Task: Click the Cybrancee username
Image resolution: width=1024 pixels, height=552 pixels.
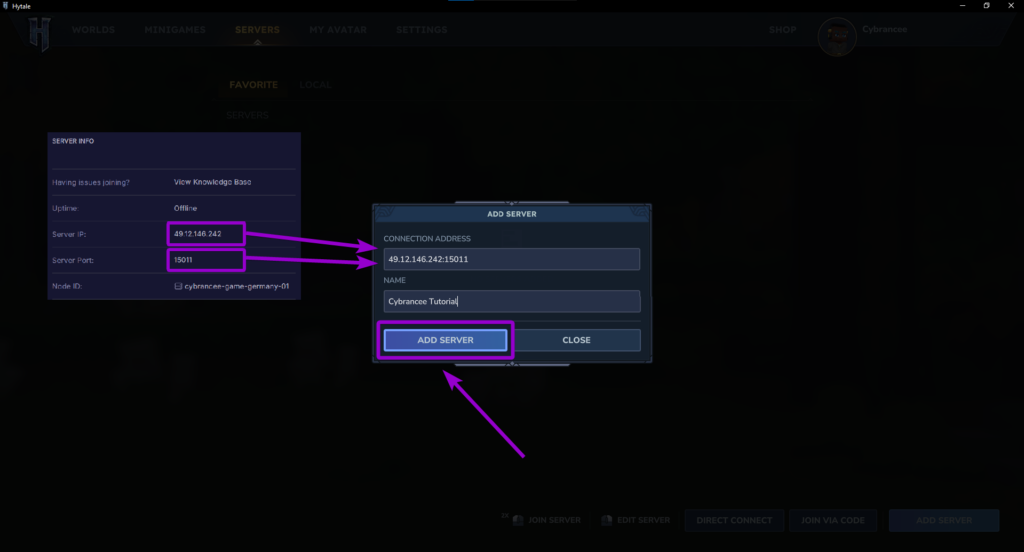Action: point(884,29)
